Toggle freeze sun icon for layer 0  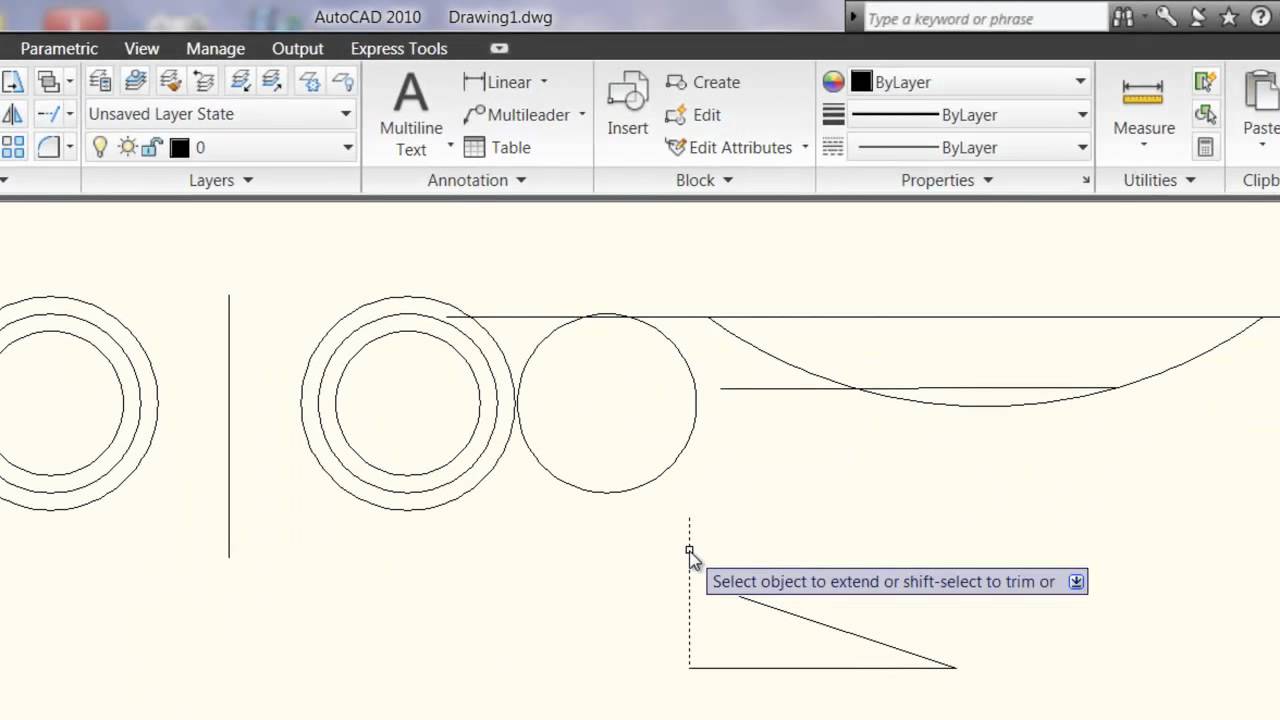[x=127, y=147]
